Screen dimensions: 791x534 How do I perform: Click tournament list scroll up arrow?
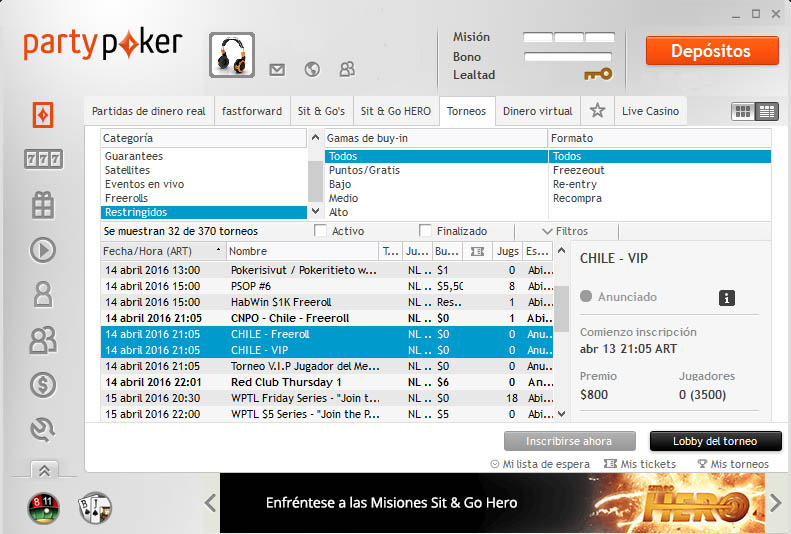[561, 250]
